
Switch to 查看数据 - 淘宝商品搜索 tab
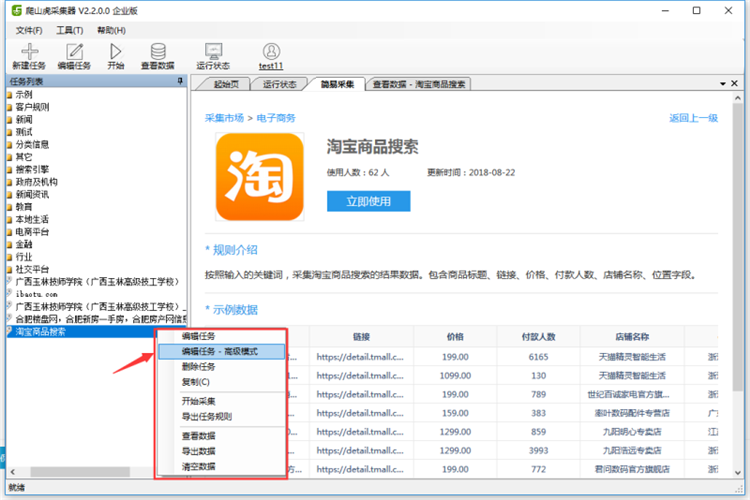coord(419,84)
